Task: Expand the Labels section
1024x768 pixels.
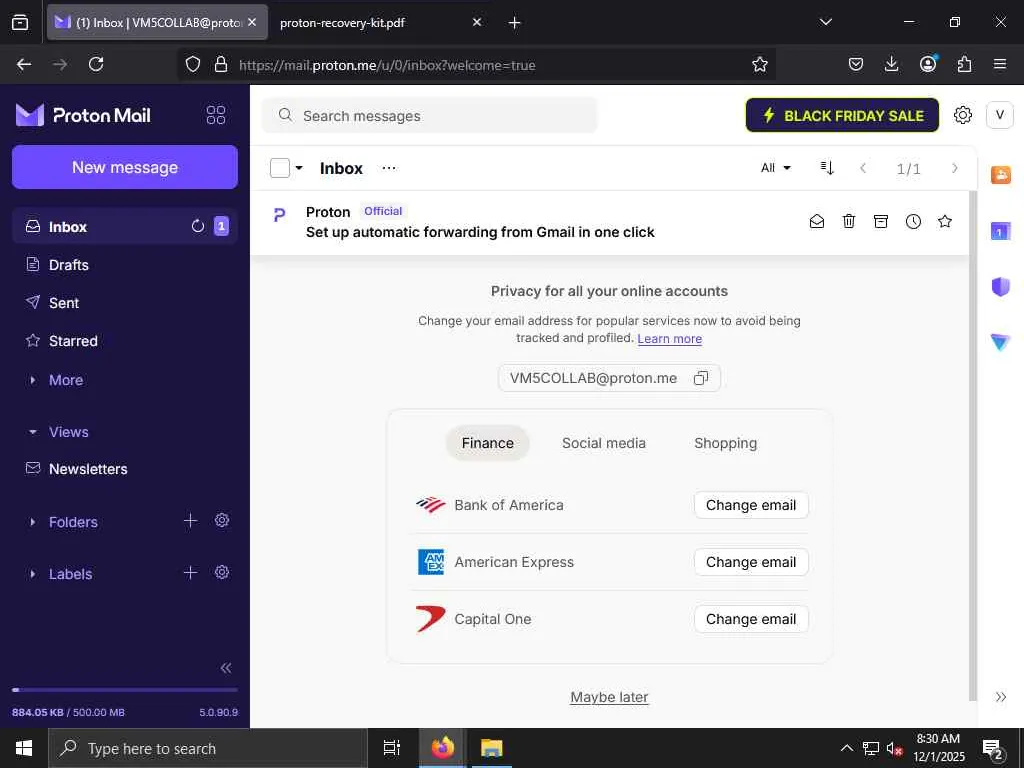Action: coord(71,574)
